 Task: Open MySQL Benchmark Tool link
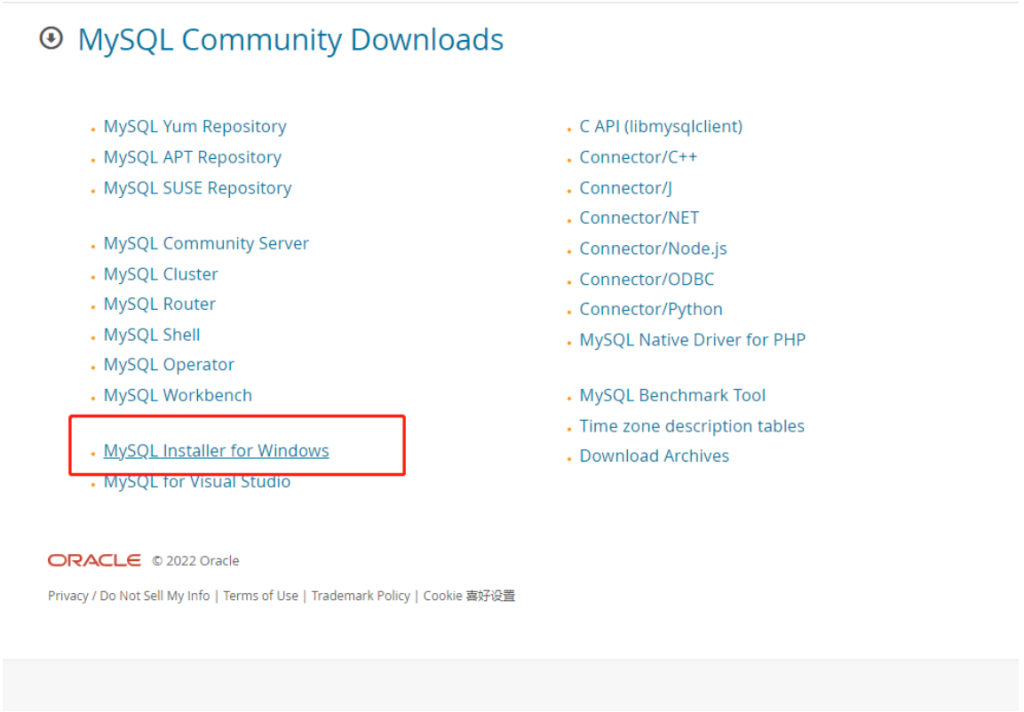click(x=673, y=395)
